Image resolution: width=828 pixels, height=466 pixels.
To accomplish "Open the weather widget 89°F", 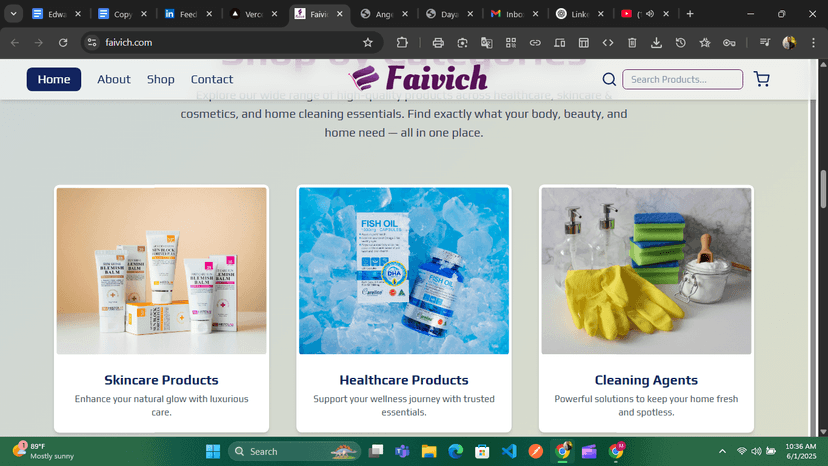I will (x=42, y=451).
